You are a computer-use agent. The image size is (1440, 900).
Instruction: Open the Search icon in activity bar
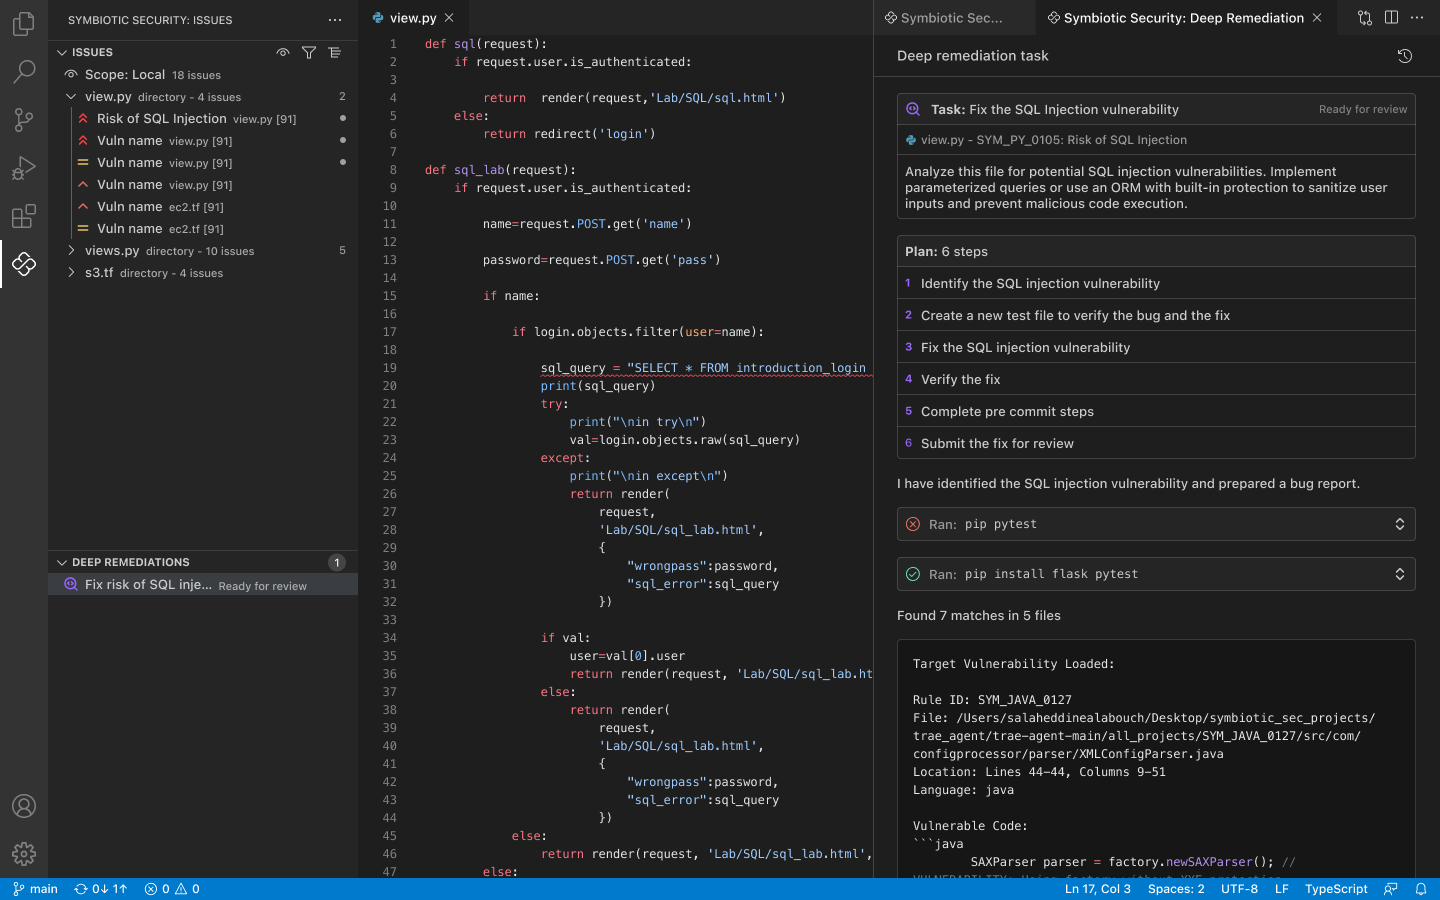tap(24, 71)
